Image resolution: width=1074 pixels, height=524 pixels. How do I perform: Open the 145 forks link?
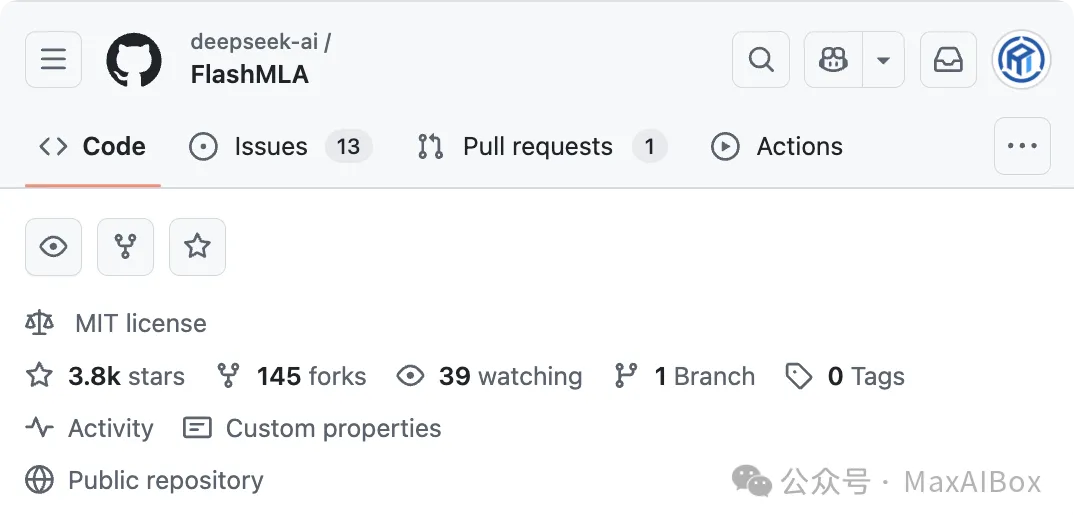click(x=310, y=377)
